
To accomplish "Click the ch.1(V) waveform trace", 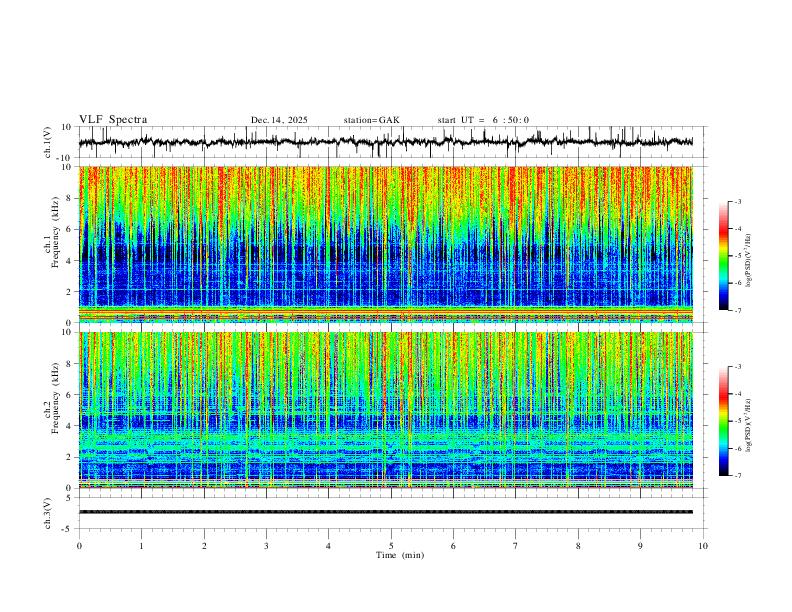I will (x=385, y=142).
